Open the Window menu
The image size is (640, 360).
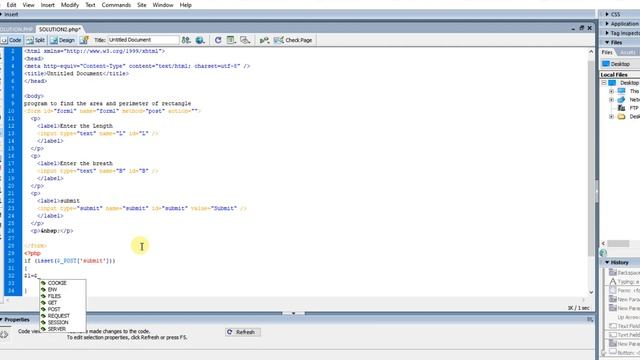(163, 5)
